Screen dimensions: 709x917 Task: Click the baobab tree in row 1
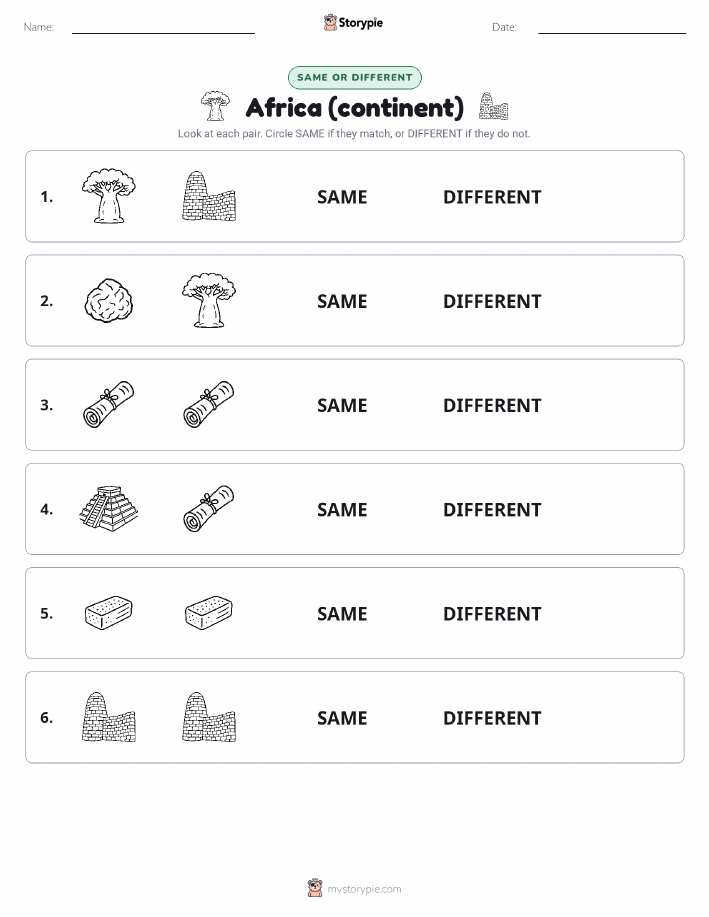[x=109, y=196]
